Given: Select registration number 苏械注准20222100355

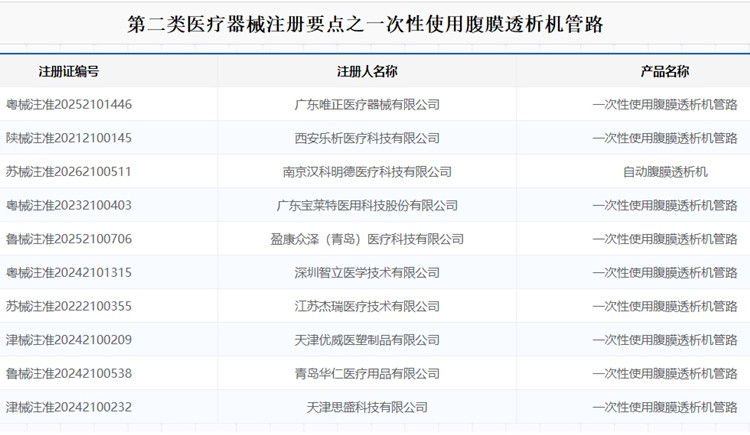Looking at the screenshot, I should pyautogui.click(x=69, y=306).
